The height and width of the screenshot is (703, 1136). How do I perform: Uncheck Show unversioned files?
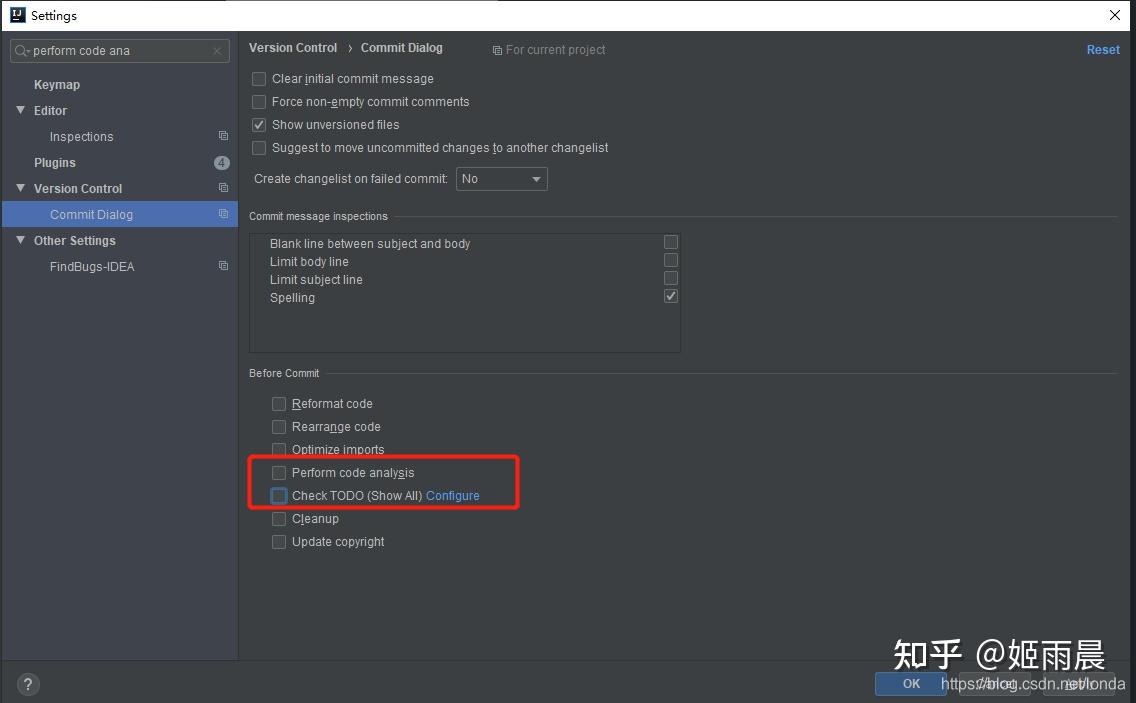coord(259,125)
